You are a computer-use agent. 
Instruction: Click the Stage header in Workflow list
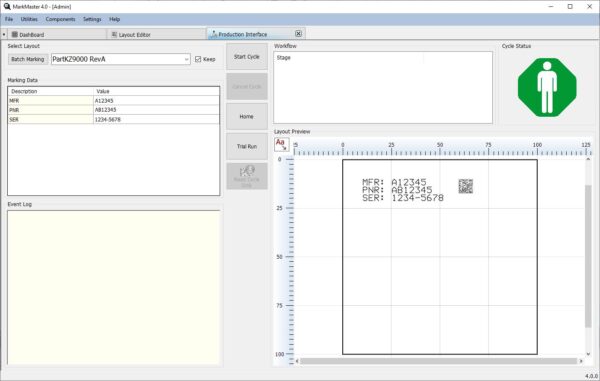(284, 57)
